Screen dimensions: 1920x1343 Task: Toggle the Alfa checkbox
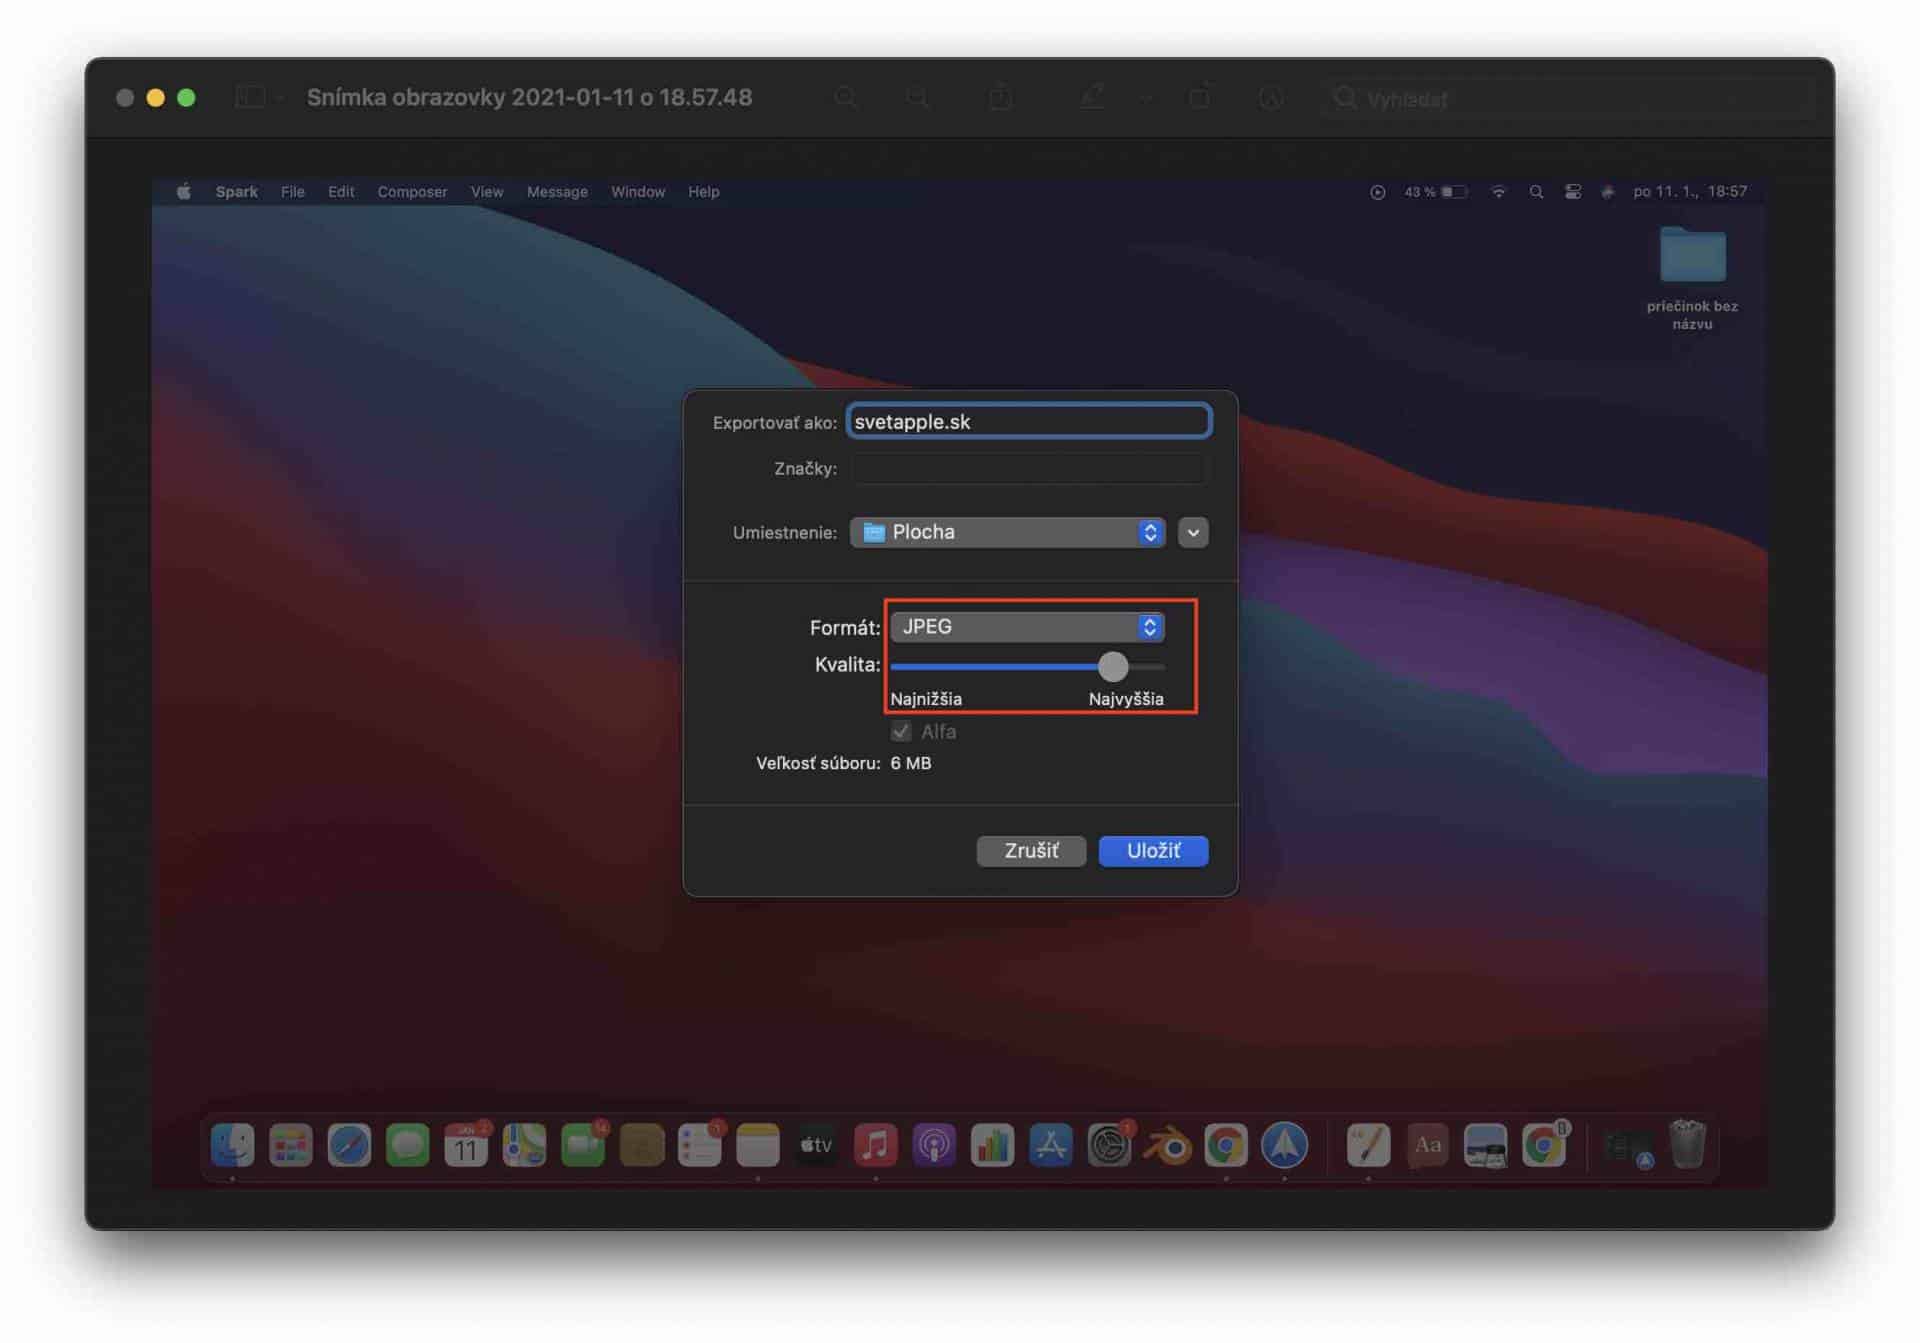click(901, 732)
